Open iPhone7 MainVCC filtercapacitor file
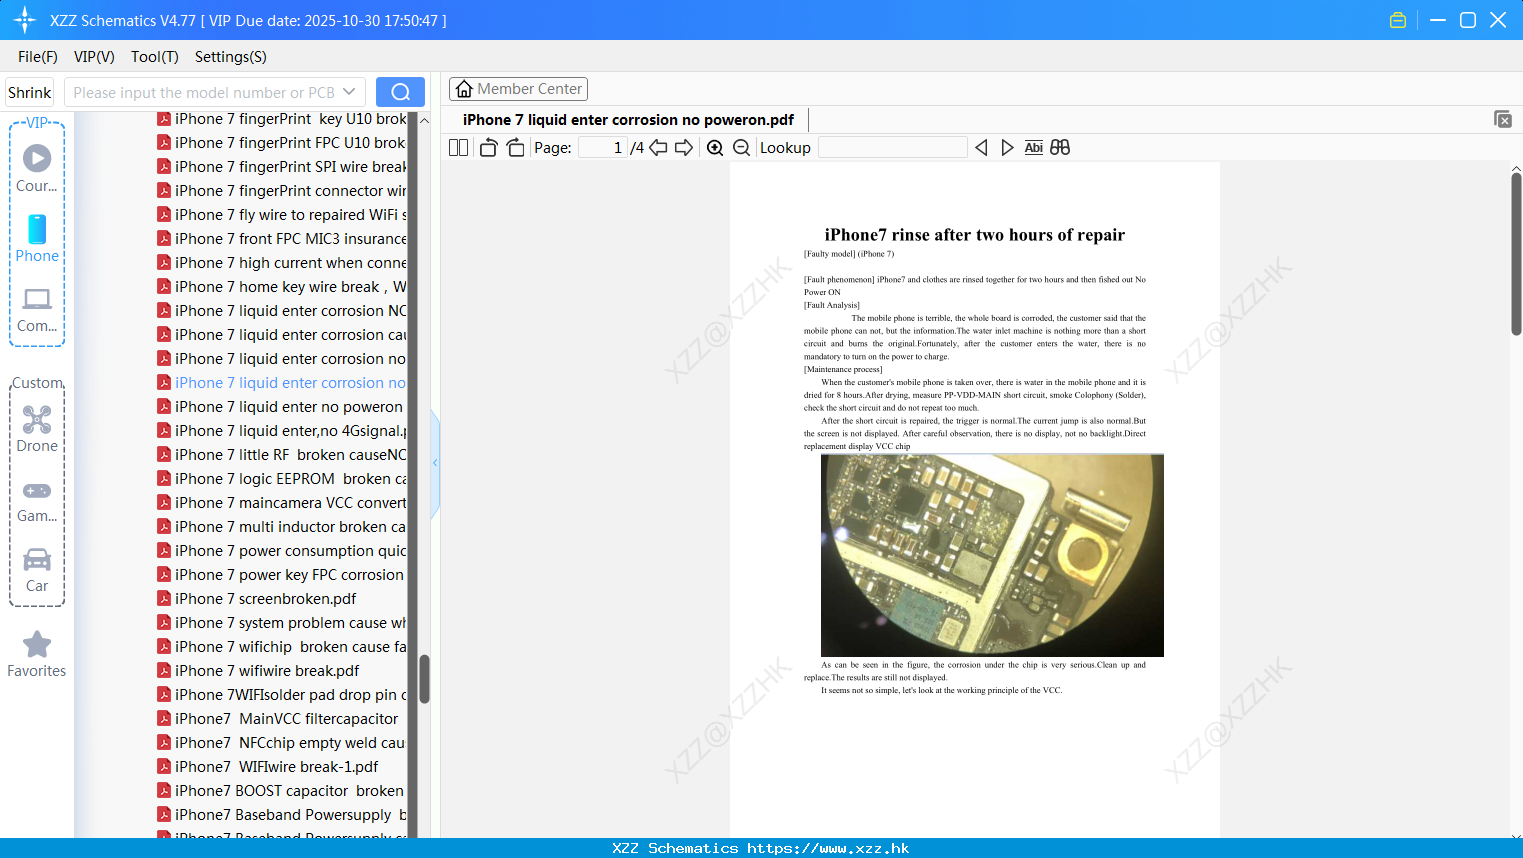The height and width of the screenshot is (858, 1523). tap(278, 719)
